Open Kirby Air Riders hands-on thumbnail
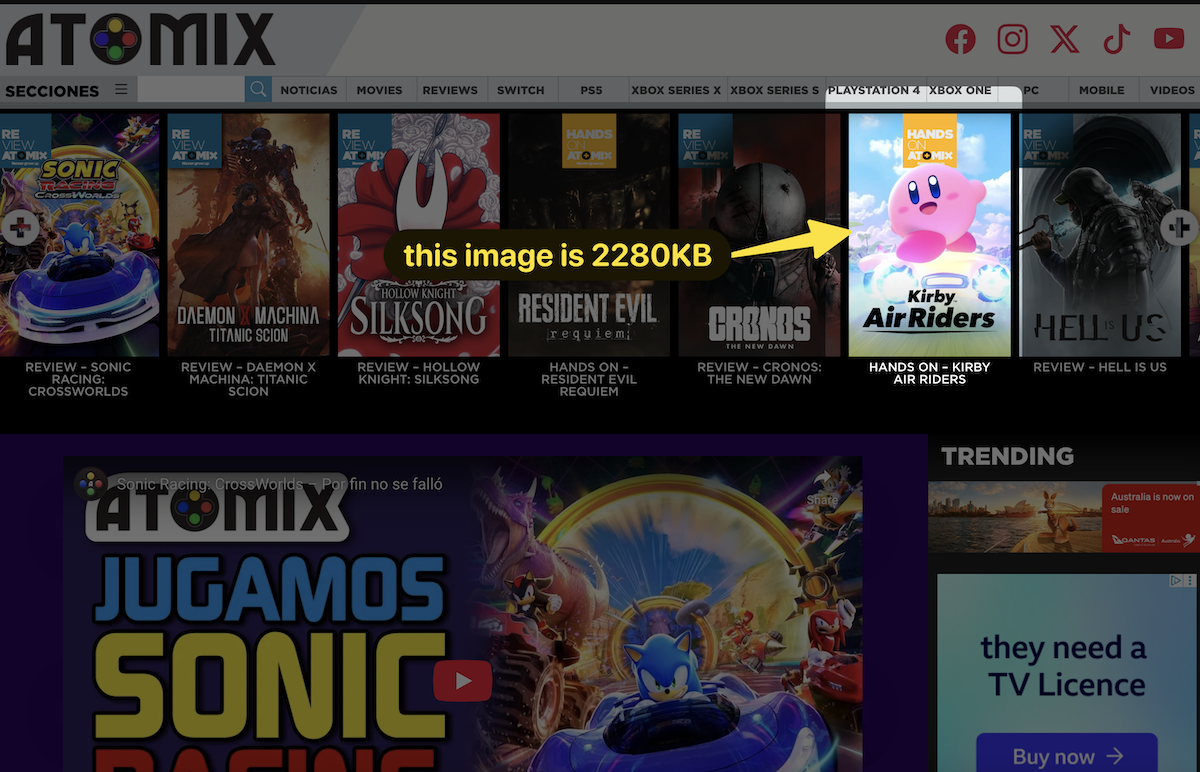 tap(930, 235)
